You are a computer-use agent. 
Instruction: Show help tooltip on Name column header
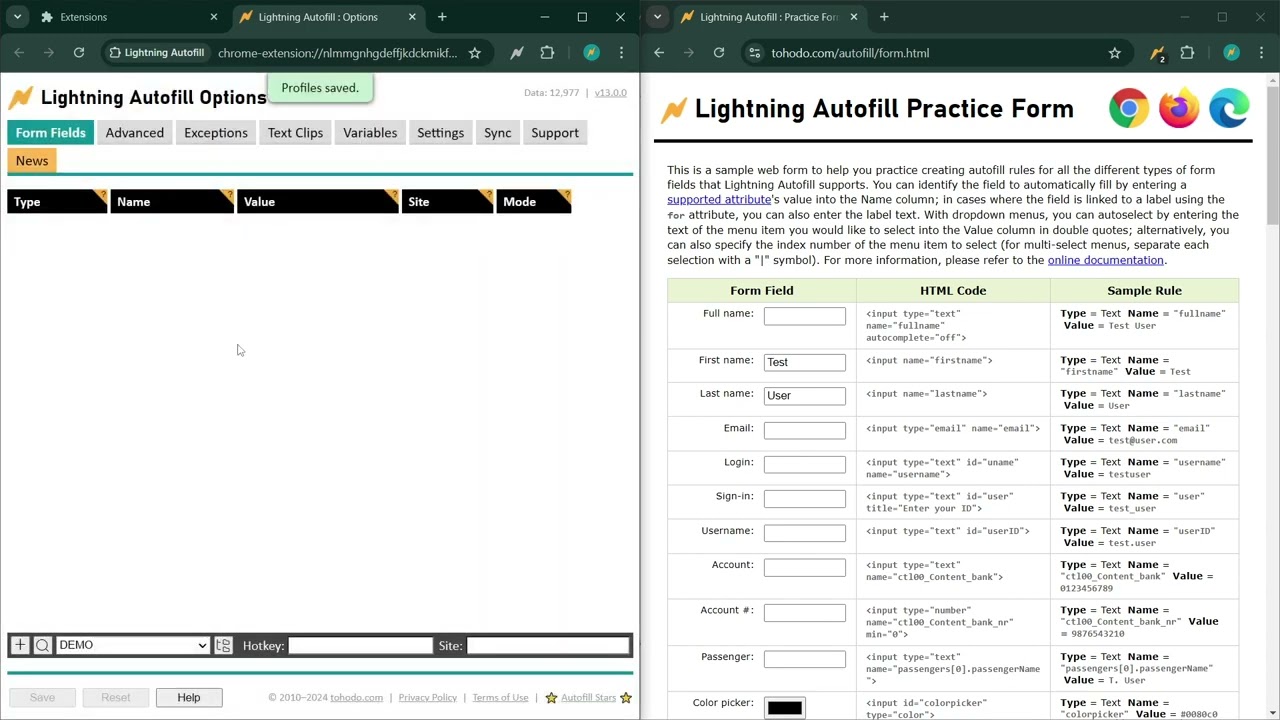(x=228, y=195)
